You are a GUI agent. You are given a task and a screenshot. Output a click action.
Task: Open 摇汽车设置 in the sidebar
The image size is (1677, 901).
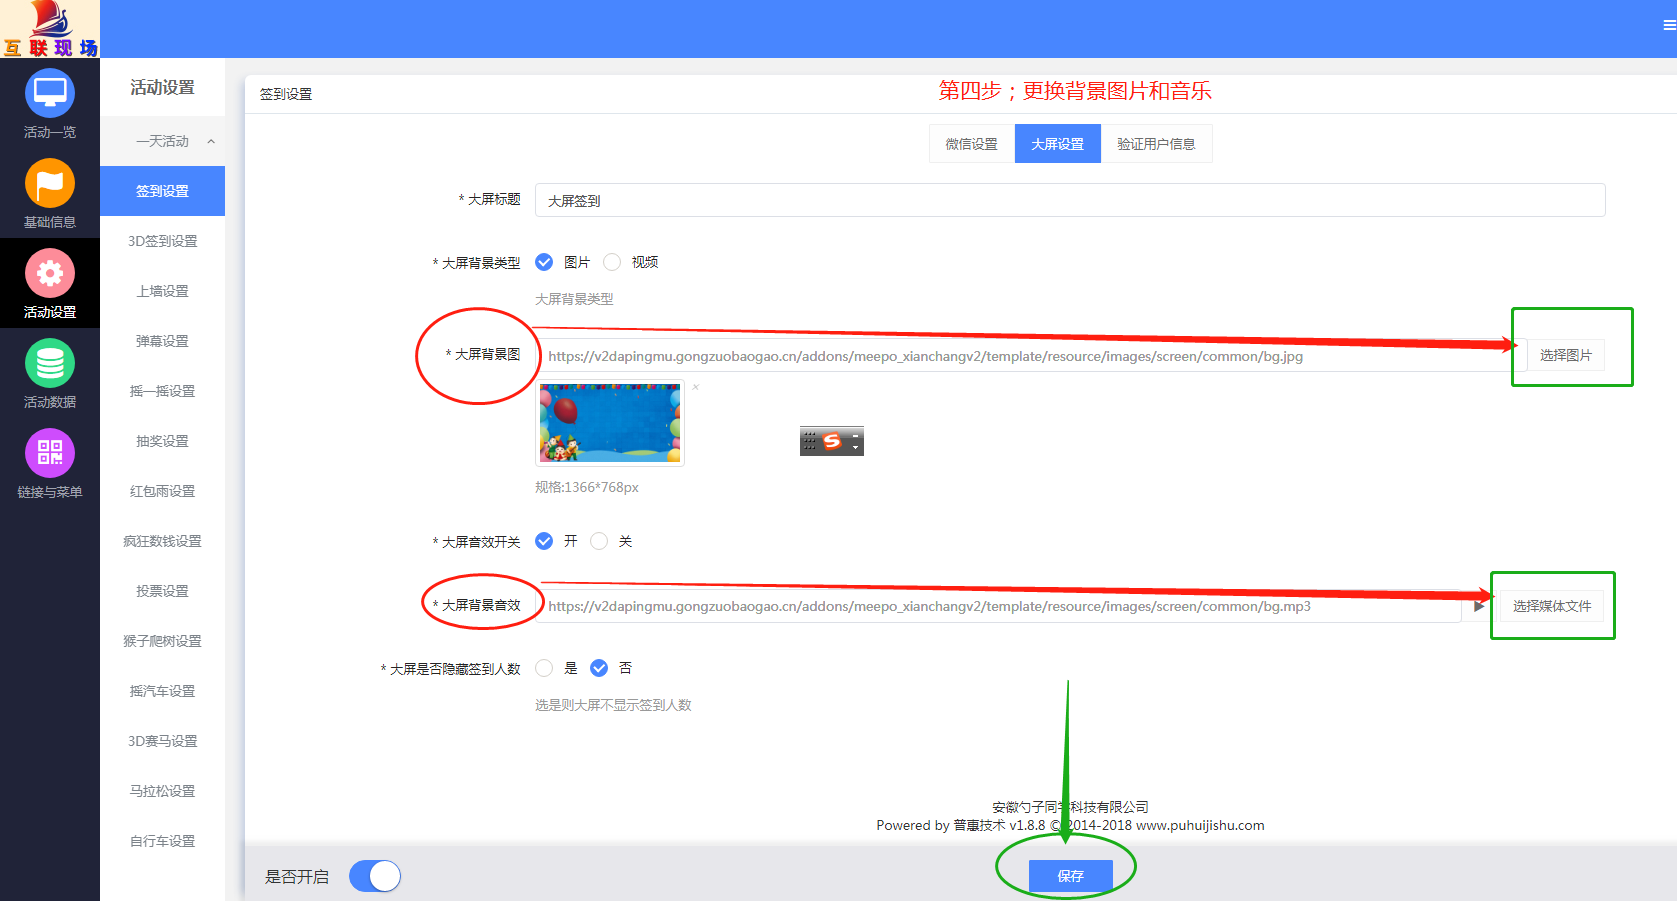point(162,691)
